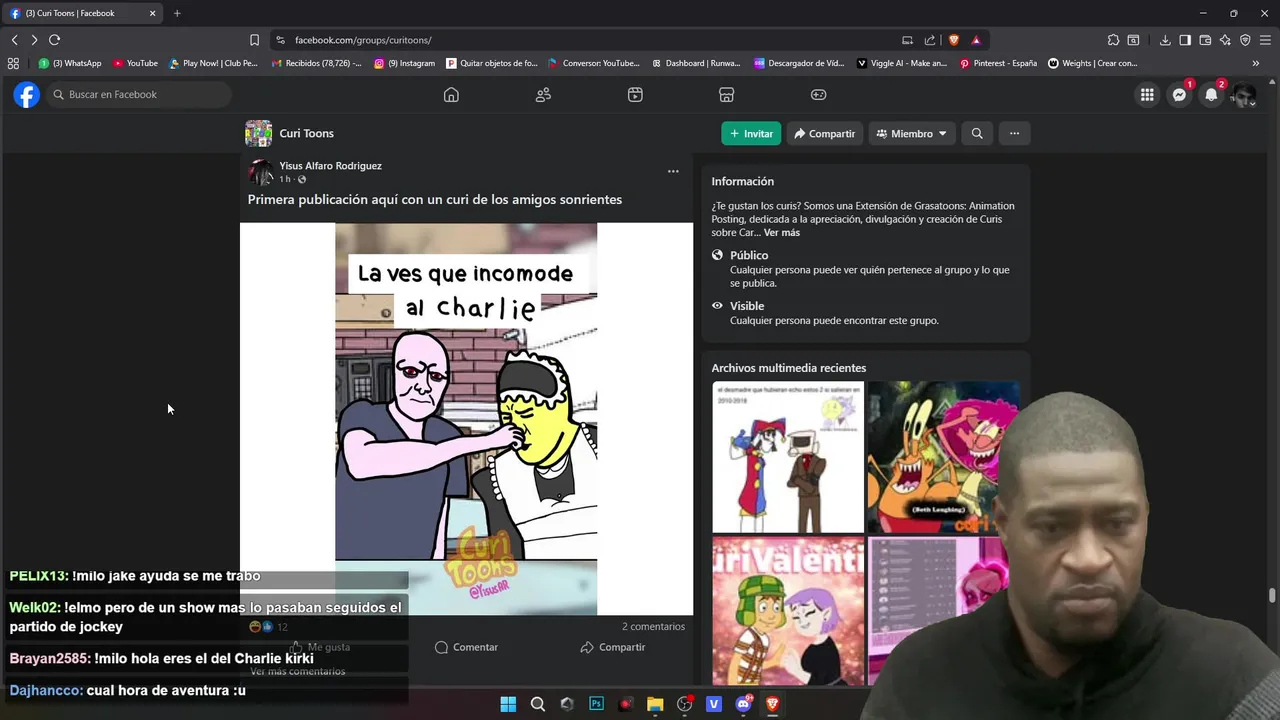Click the post's public audience globe icon
This screenshot has height=720, width=1280.
(302, 179)
